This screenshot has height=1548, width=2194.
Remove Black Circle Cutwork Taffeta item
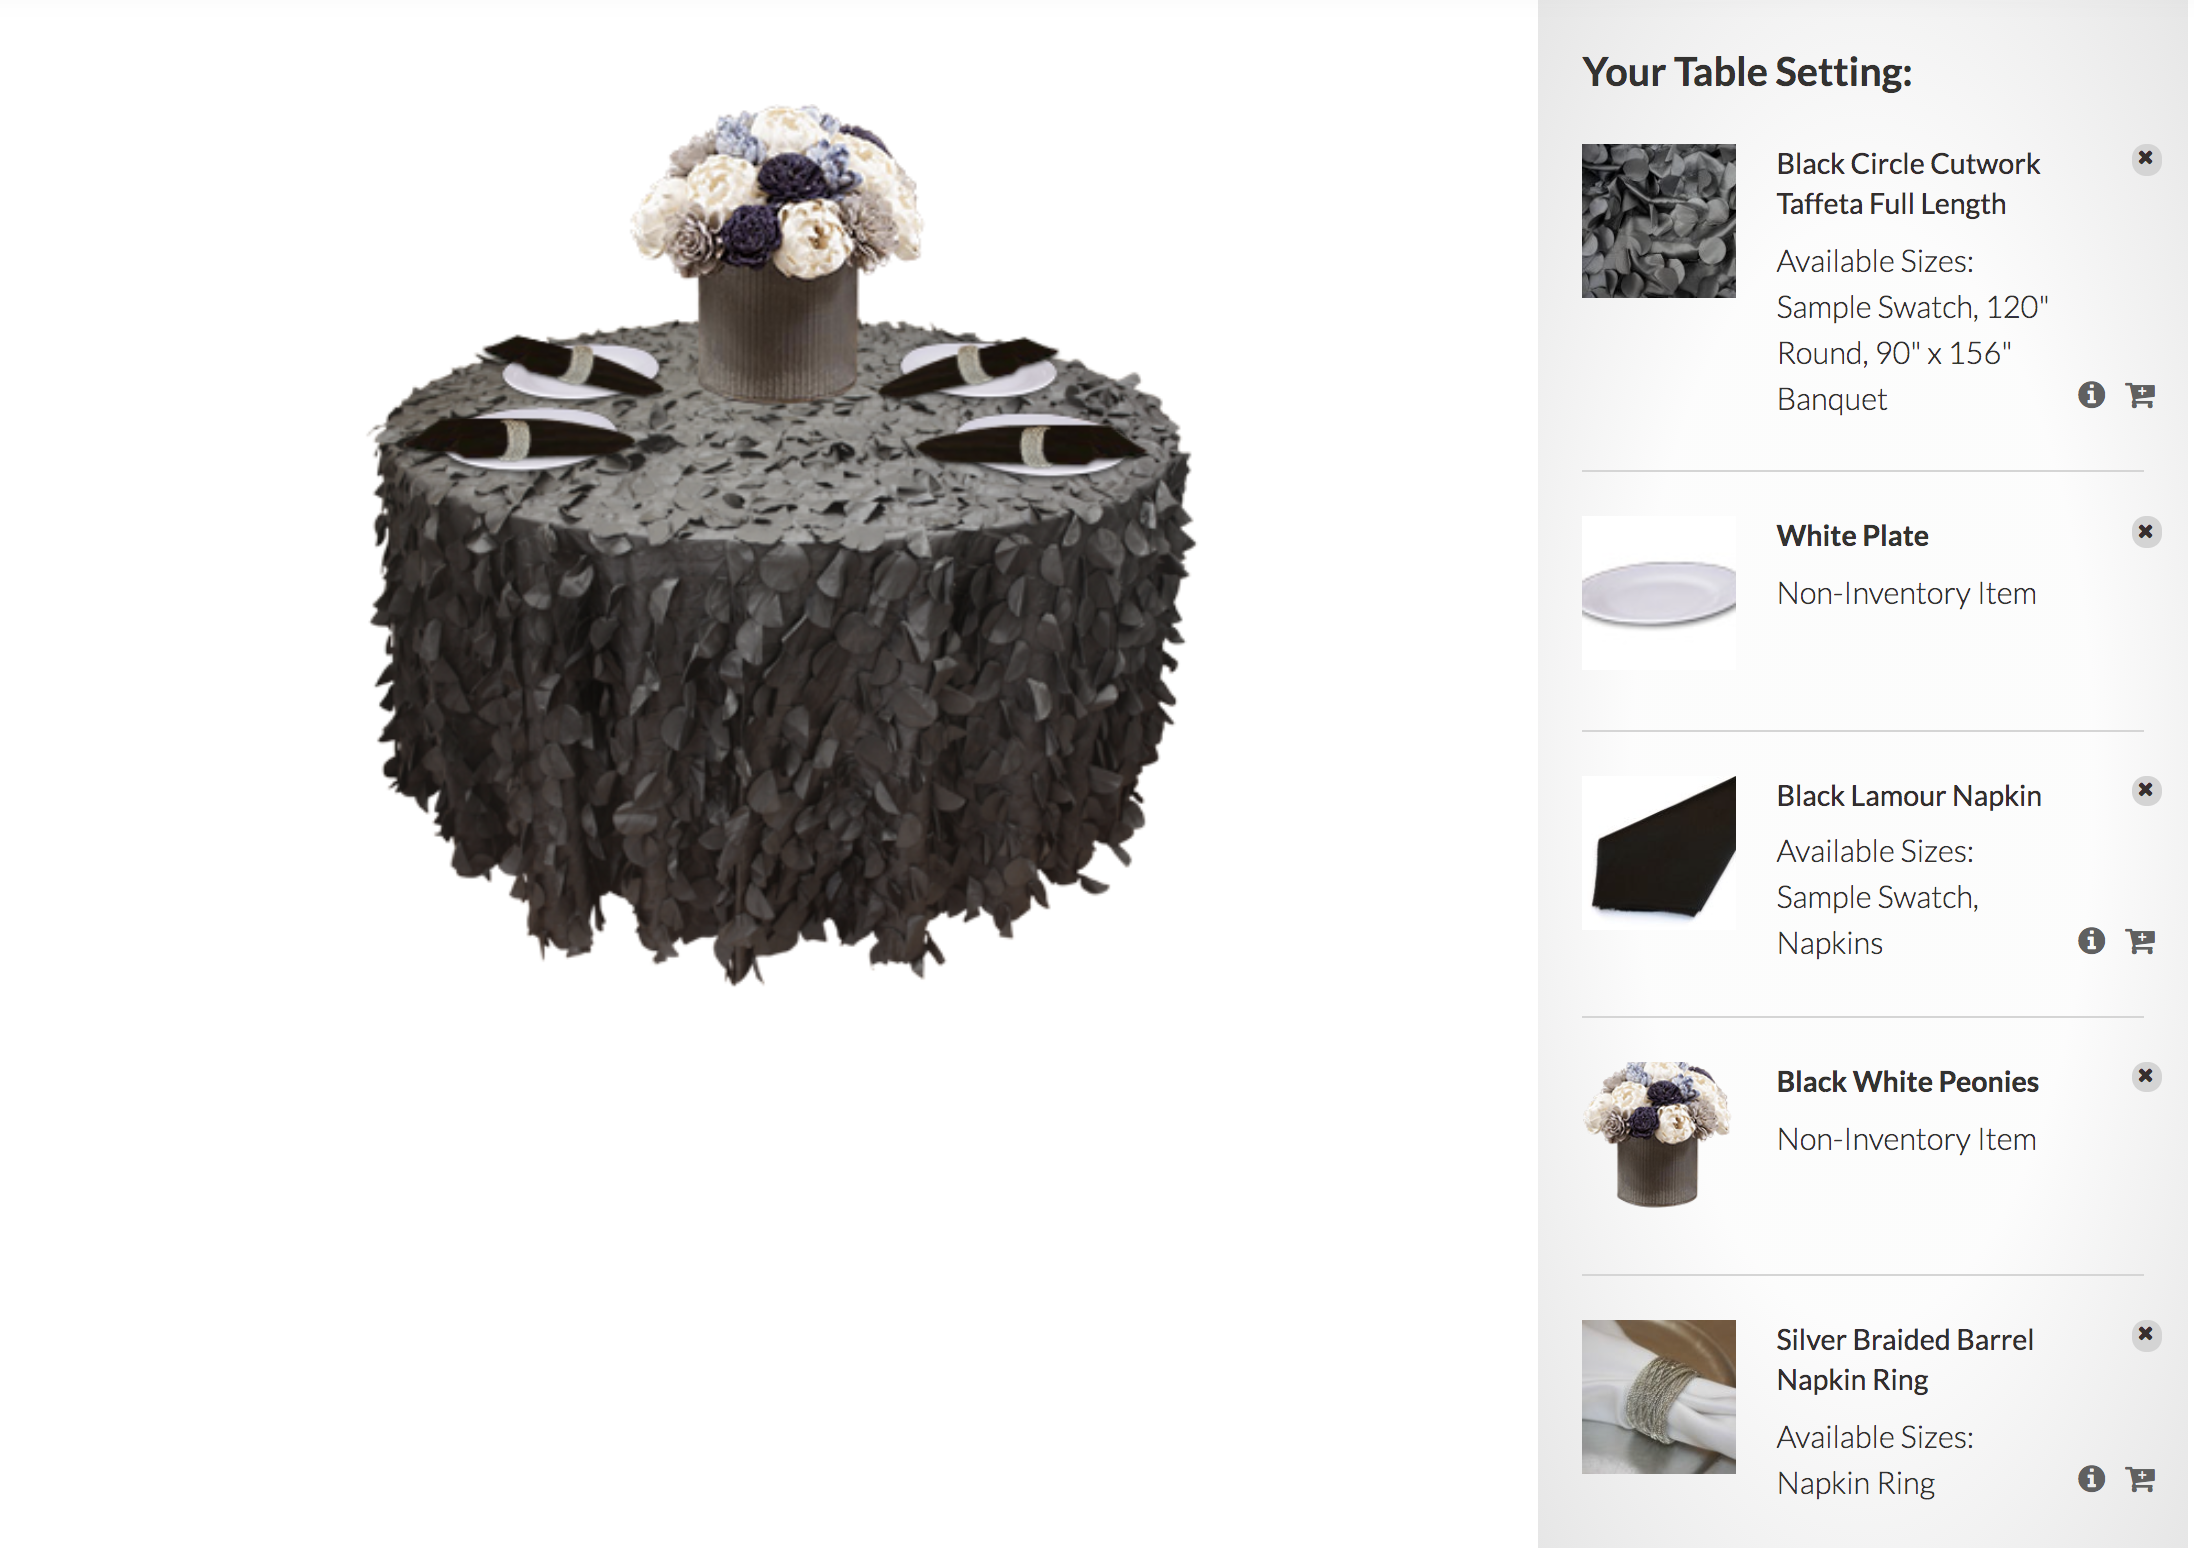(x=2145, y=159)
